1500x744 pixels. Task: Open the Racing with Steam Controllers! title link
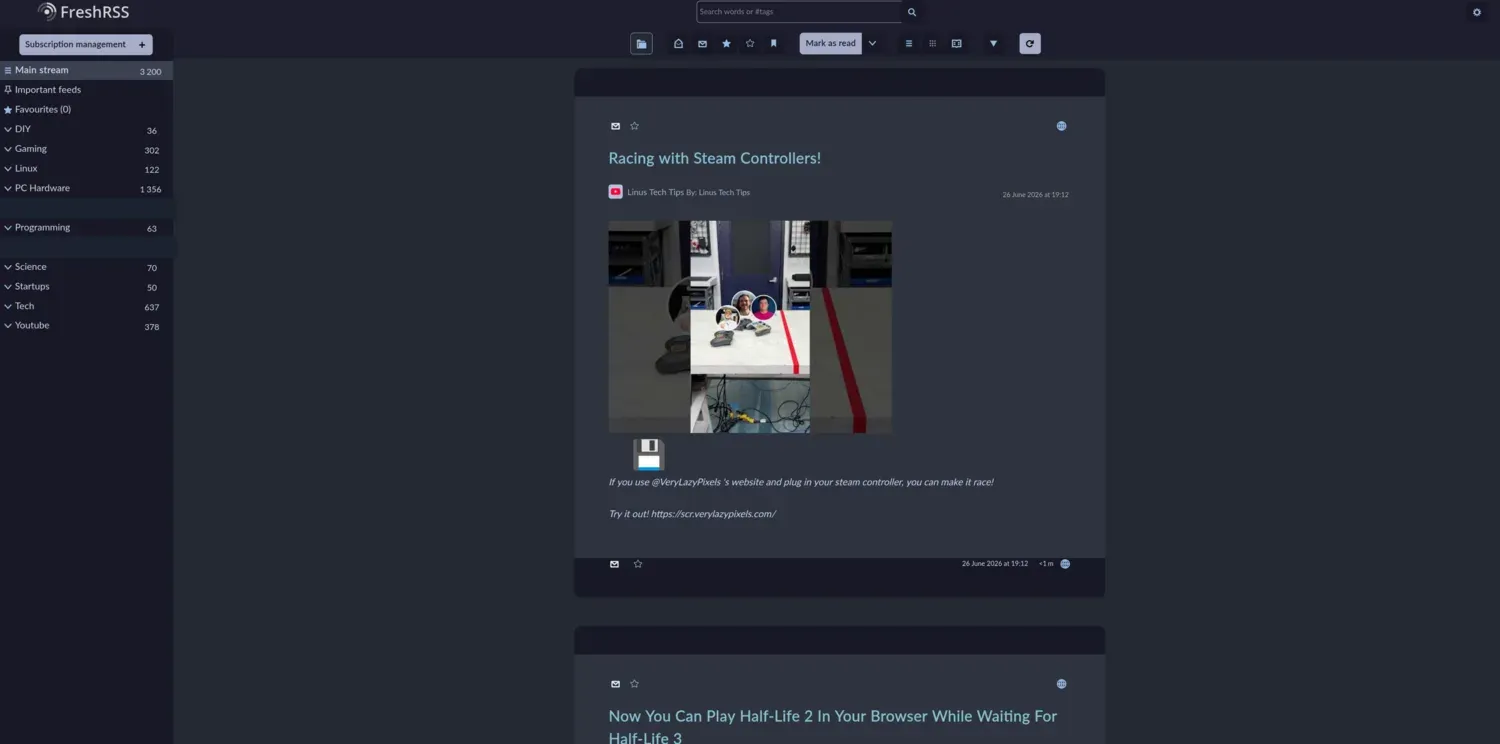click(x=715, y=158)
